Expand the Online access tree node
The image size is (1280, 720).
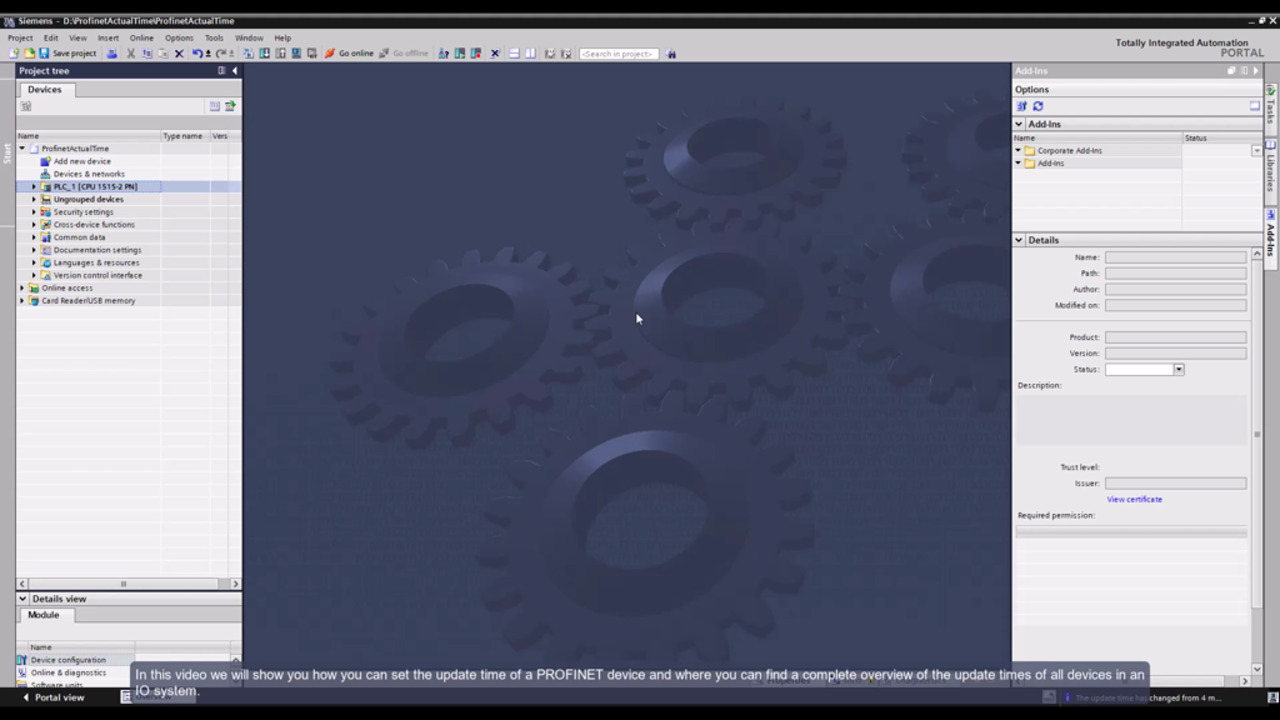pos(22,288)
